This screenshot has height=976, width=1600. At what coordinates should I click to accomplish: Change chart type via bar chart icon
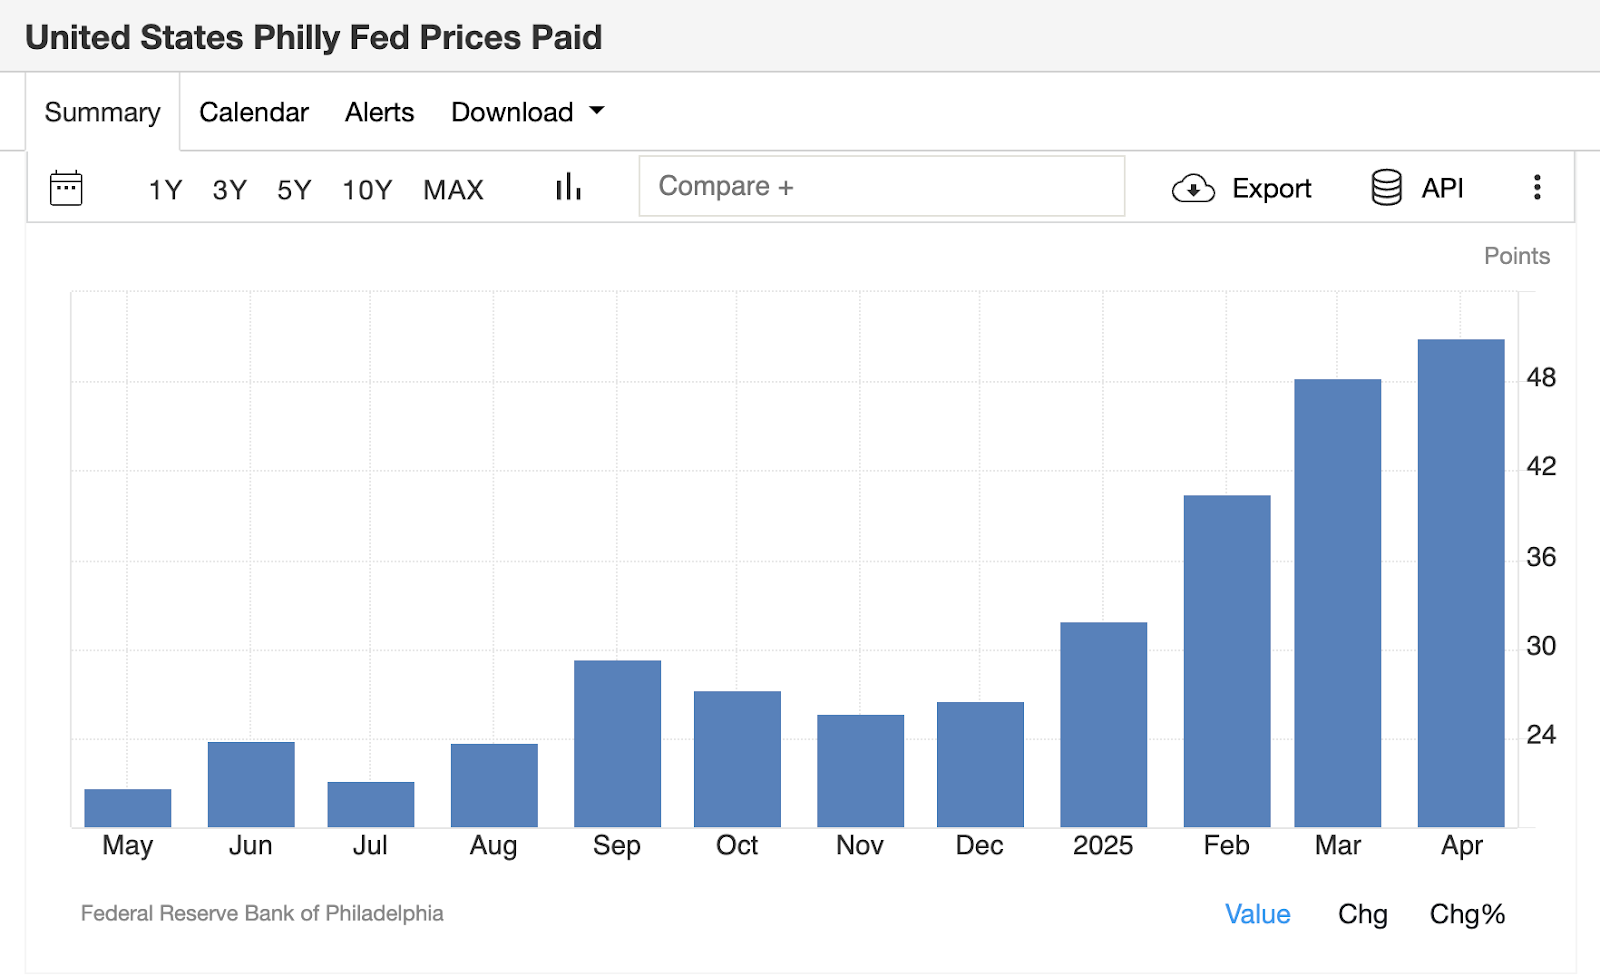568,187
